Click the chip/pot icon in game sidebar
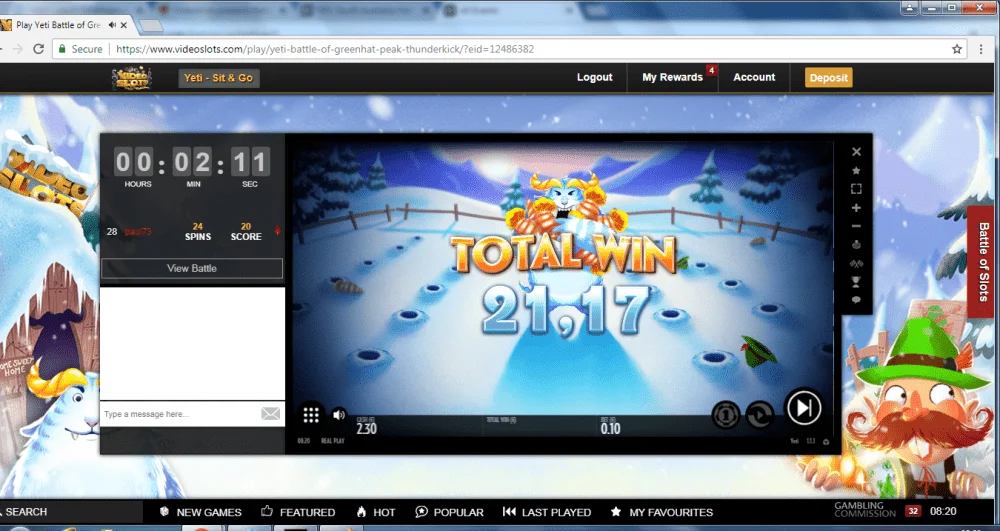Image resolution: width=1000 pixels, height=531 pixels. pyautogui.click(x=857, y=245)
